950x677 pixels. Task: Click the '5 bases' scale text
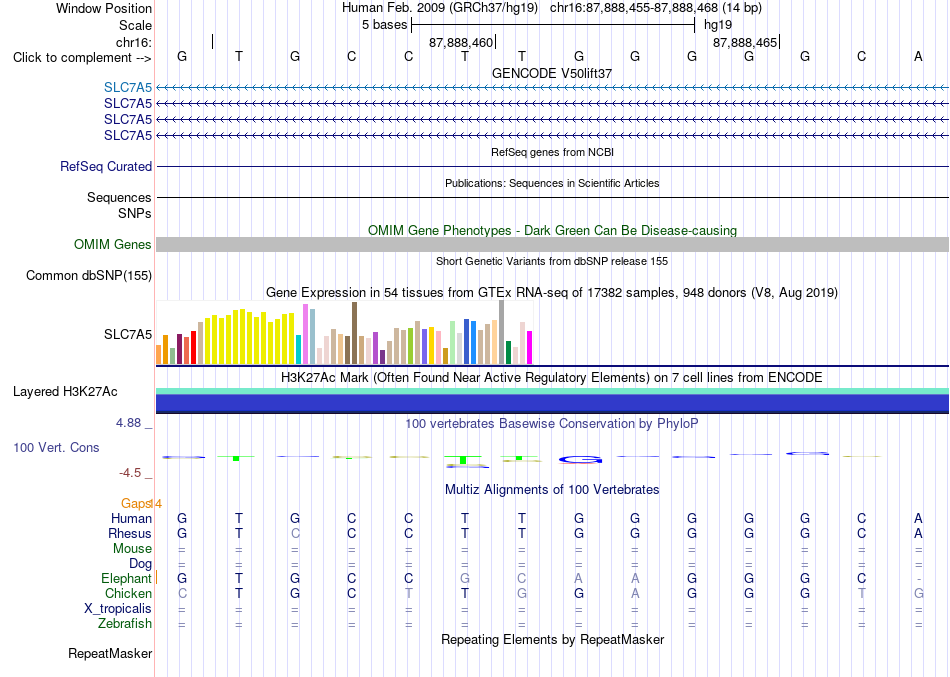pos(385,25)
